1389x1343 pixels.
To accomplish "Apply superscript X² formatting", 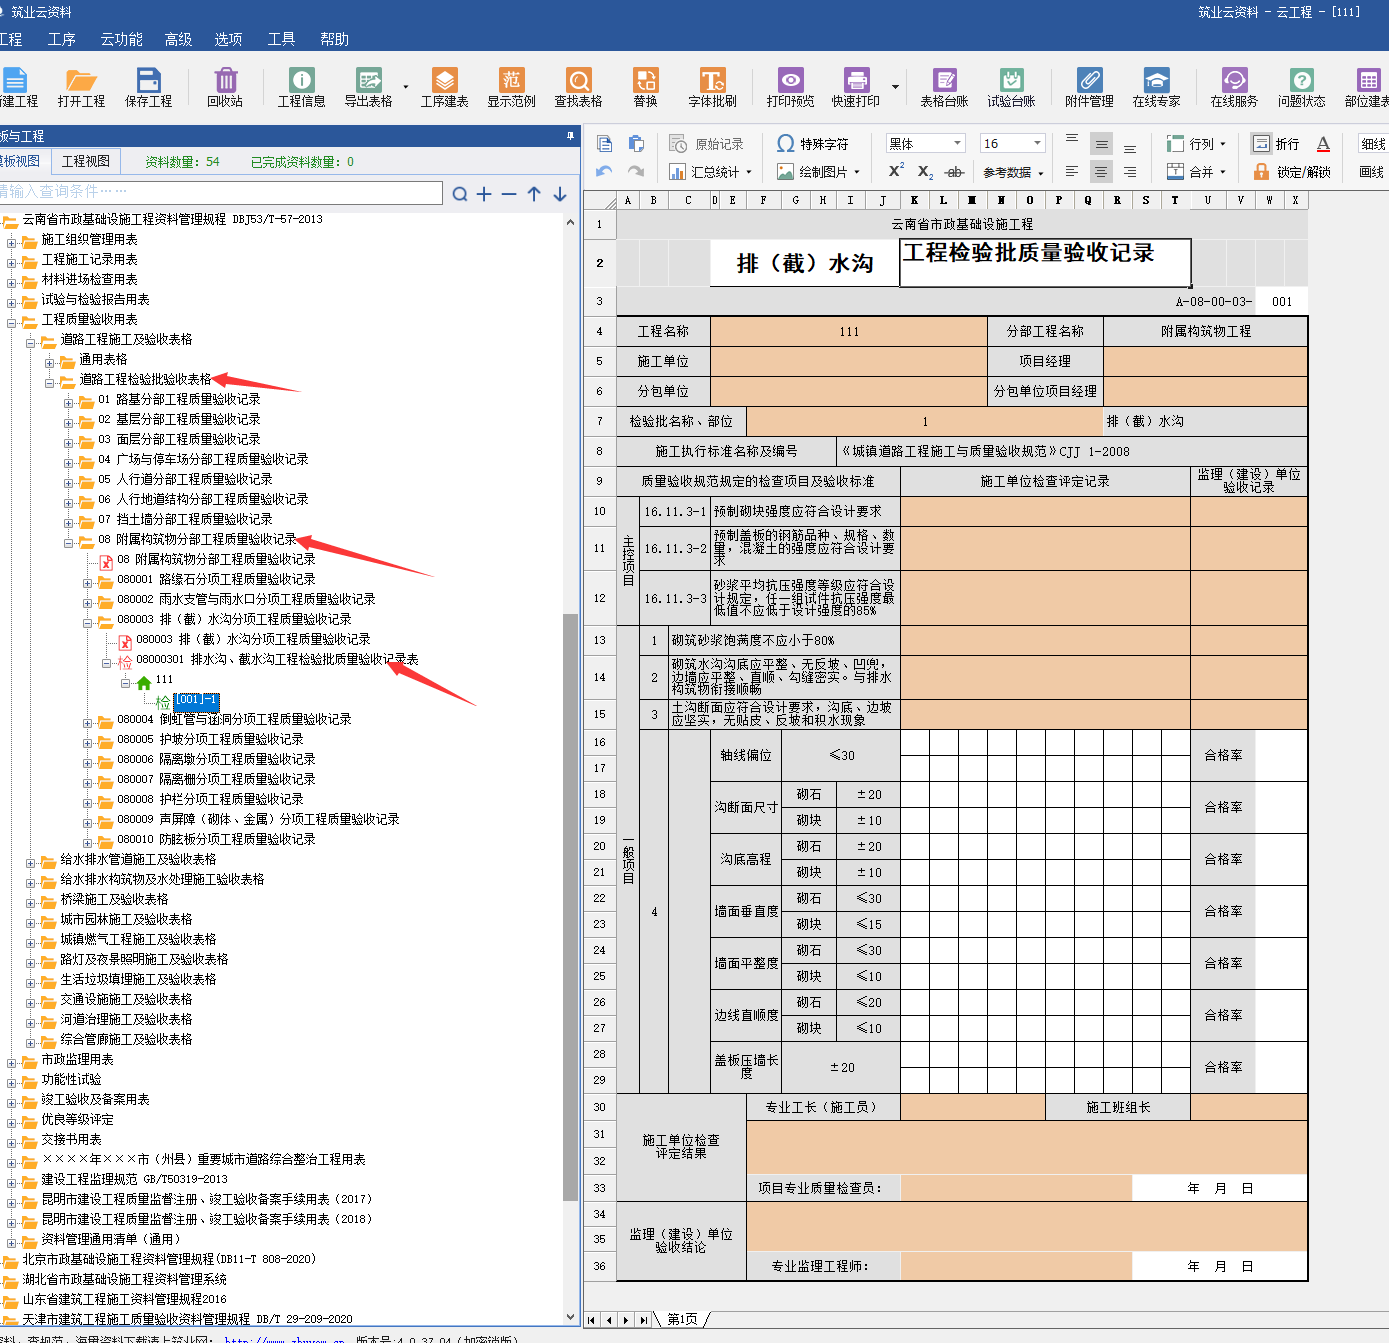I will (x=896, y=171).
